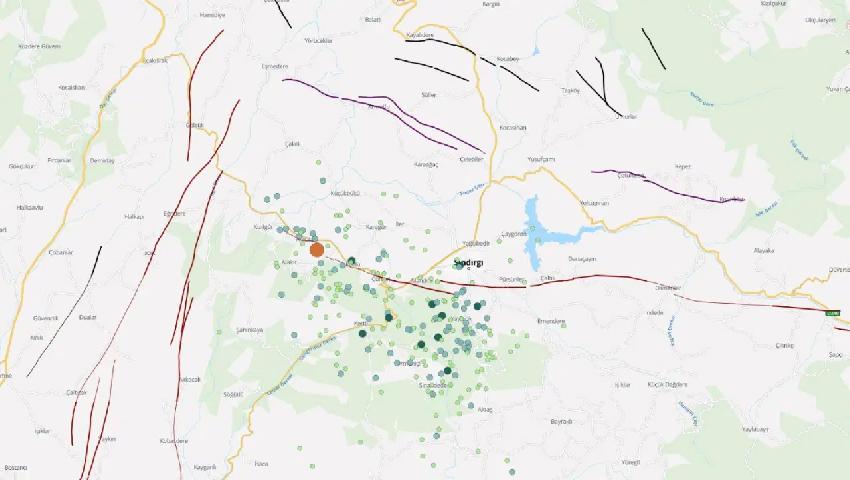Click the Yüreğil village label
This screenshot has height=480, width=850.
pyautogui.click(x=630, y=463)
